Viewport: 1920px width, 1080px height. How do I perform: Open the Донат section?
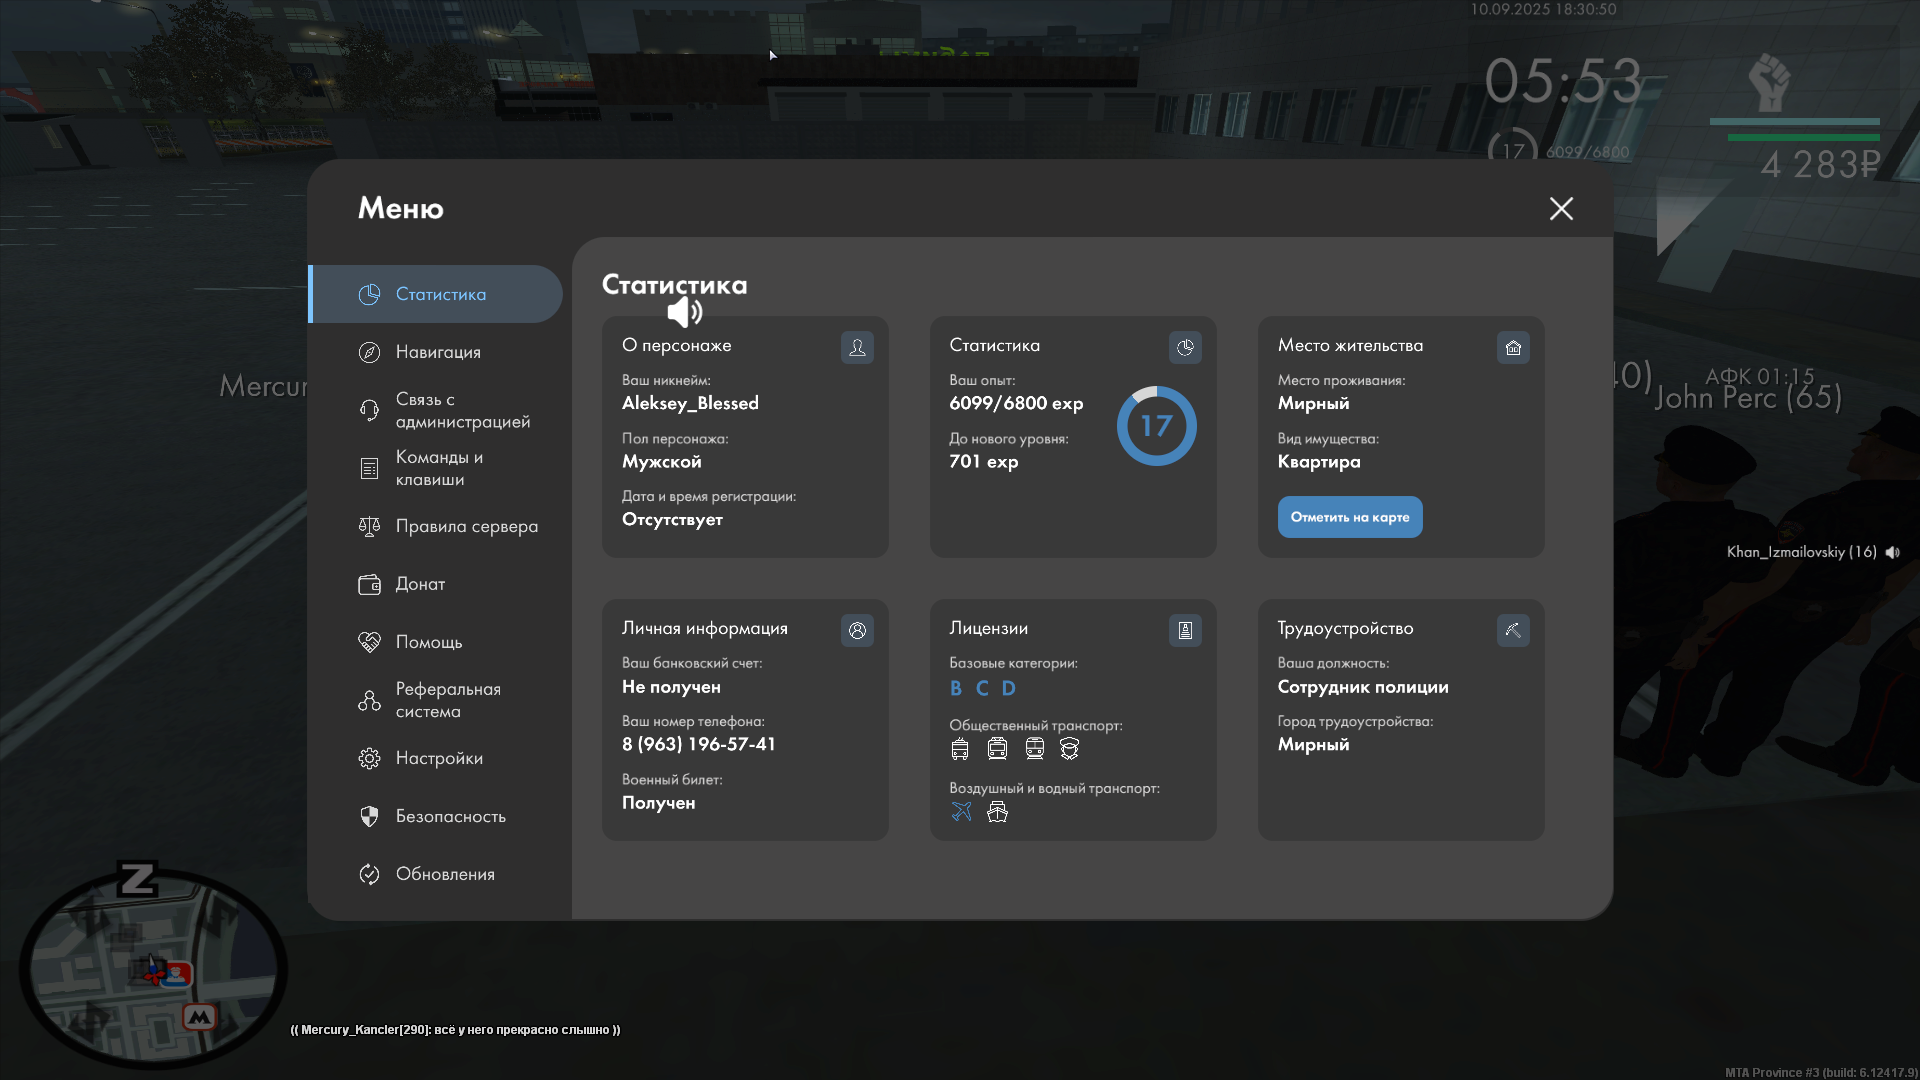click(420, 584)
